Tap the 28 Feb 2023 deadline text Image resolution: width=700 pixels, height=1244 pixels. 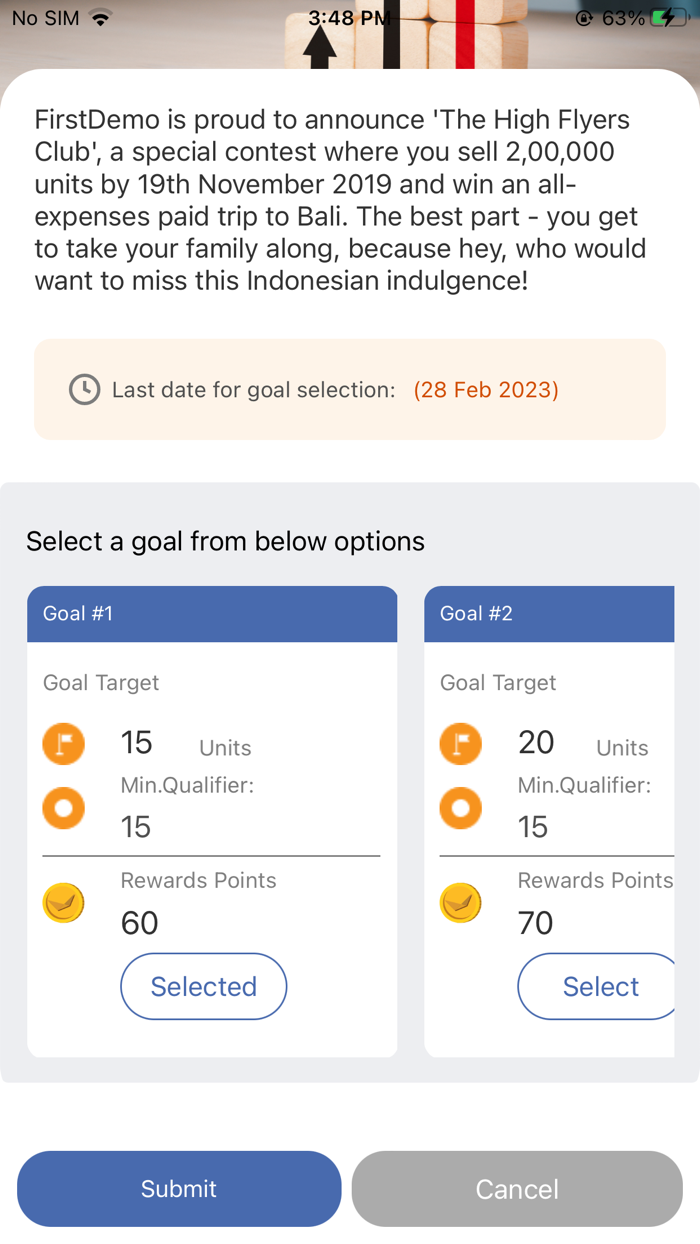486,390
